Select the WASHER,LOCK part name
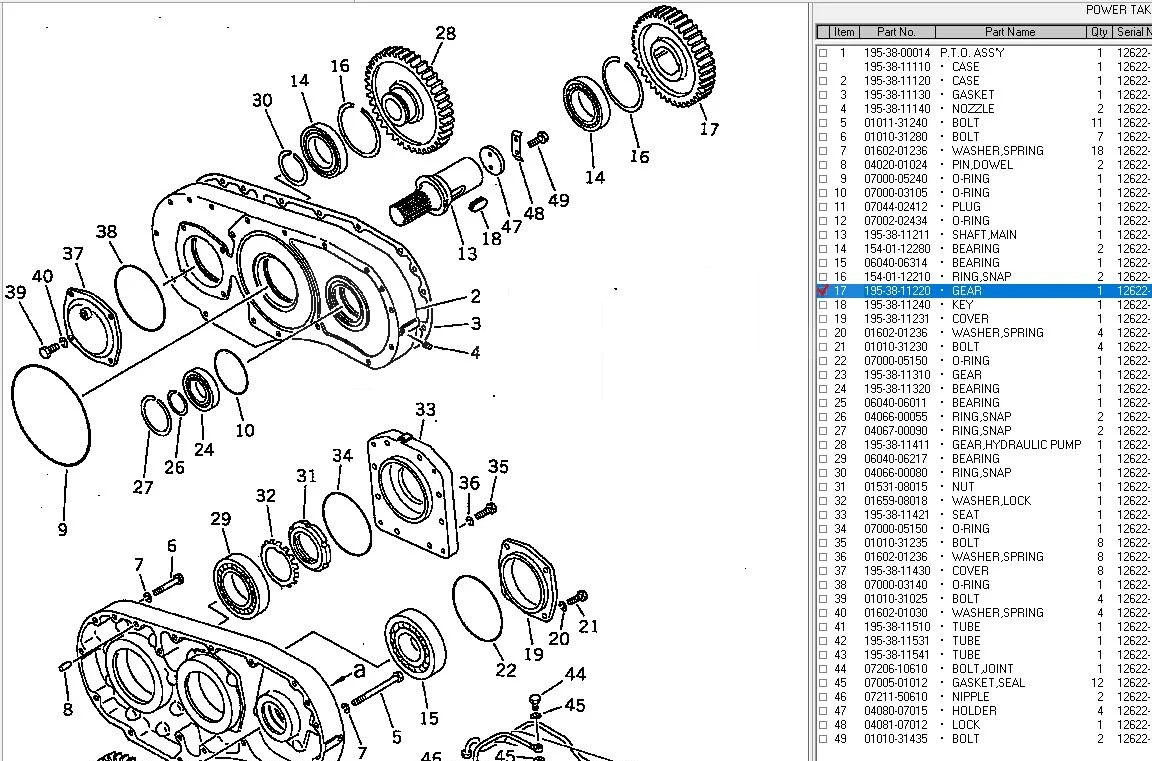Image resolution: width=1152 pixels, height=761 pixels. 991,501
